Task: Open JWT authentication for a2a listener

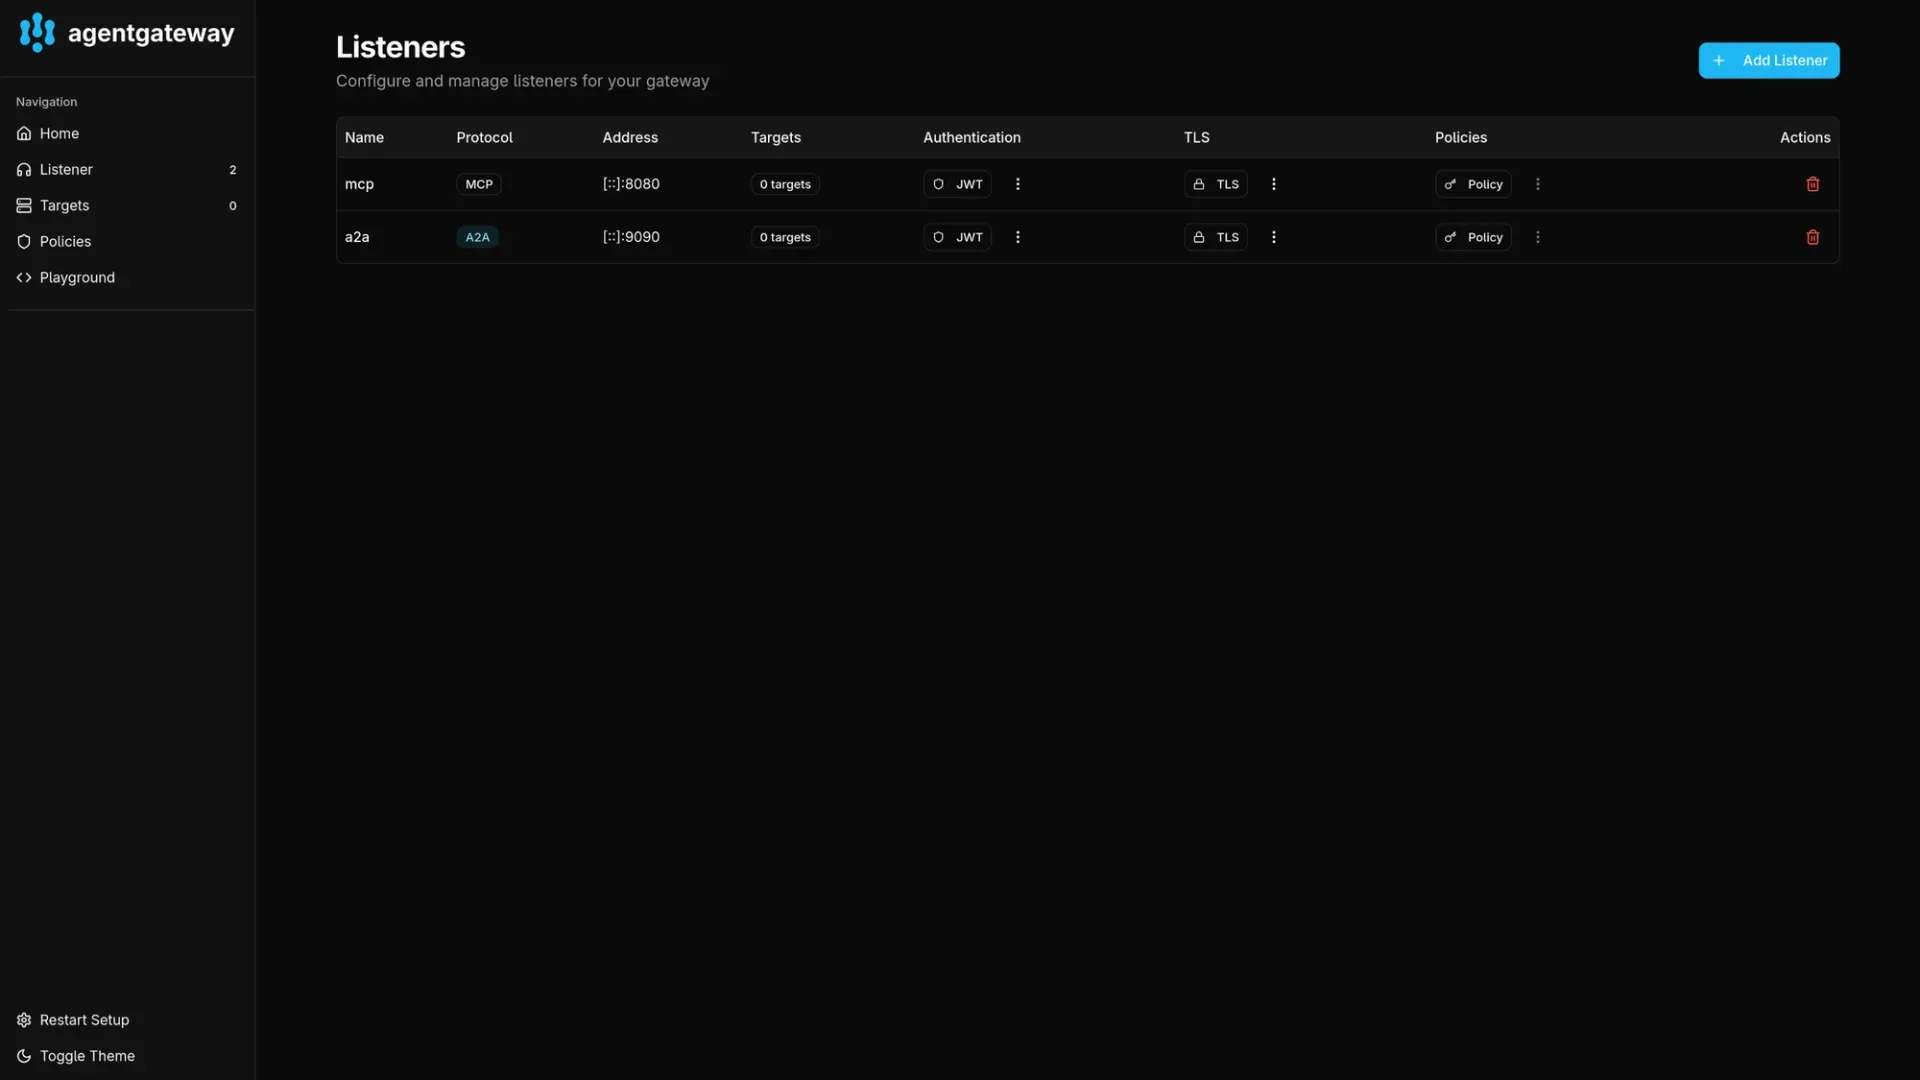Action: (957, 237)
